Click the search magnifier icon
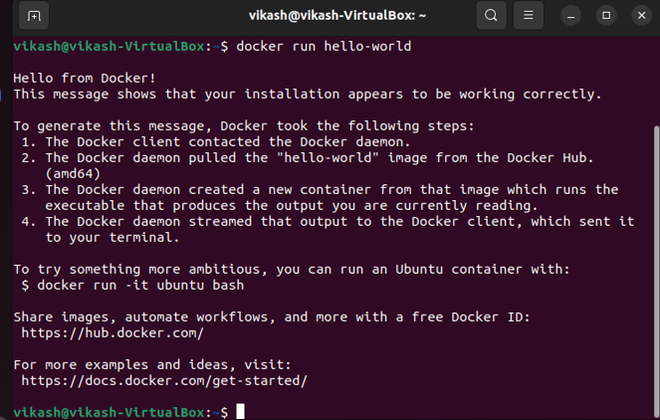 [x=490, y=16]
